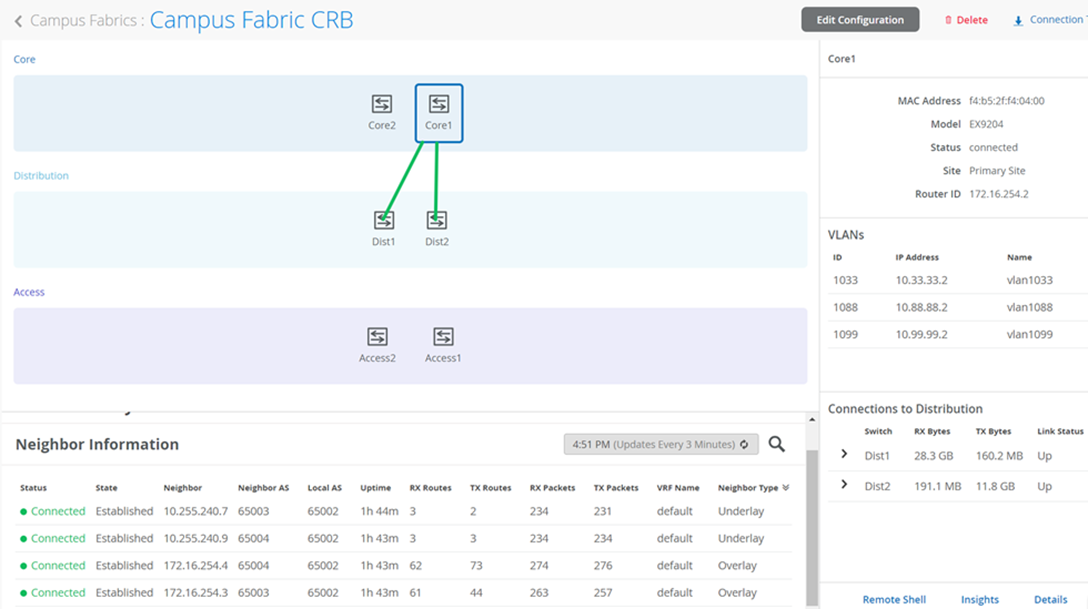
Task: Click the 4:51 PM updates refresh button
Action: [661, 444]
